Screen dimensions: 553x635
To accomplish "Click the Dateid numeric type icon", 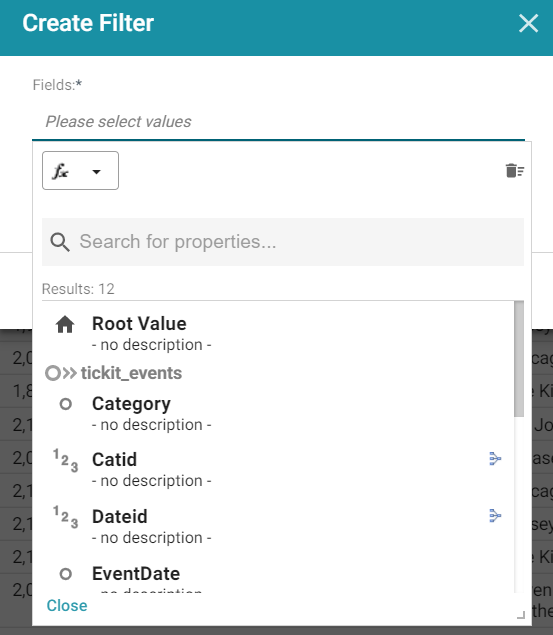I will tap(66, 517).
